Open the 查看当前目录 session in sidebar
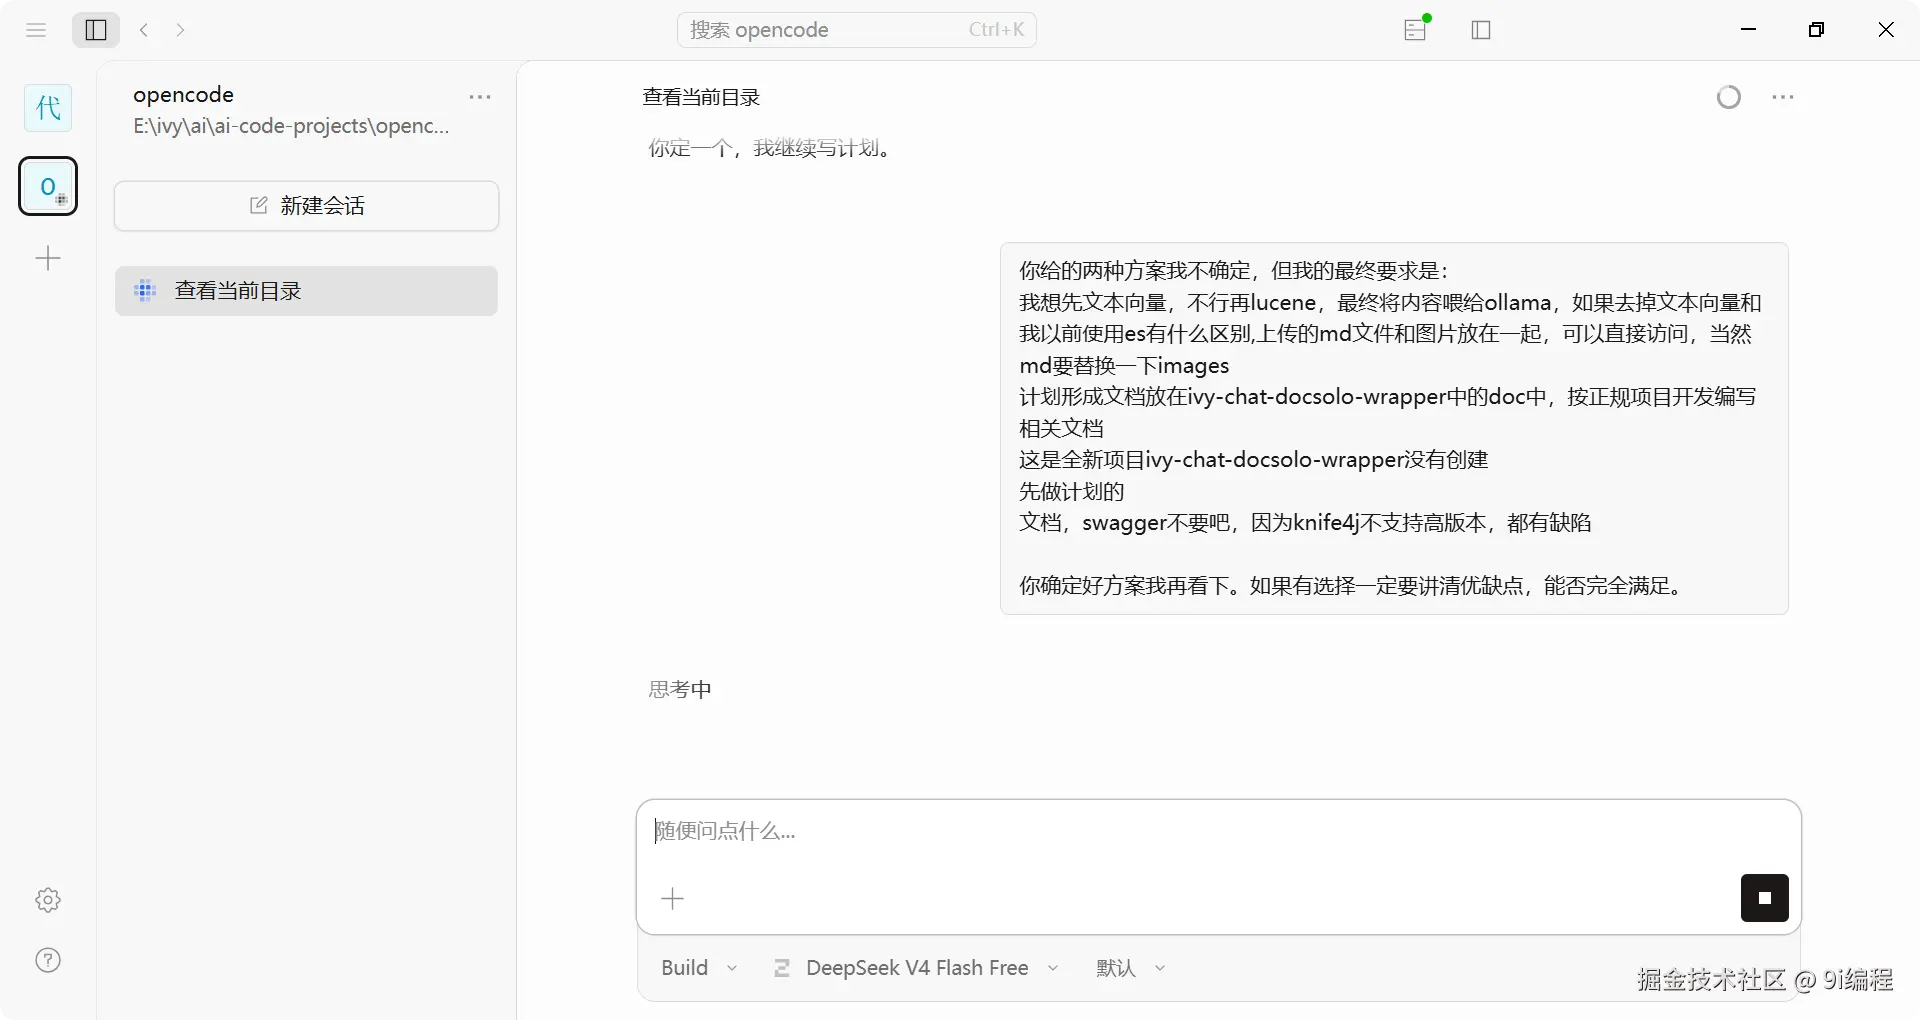This screenshot has width=1920, height=1020. point(306,291)
